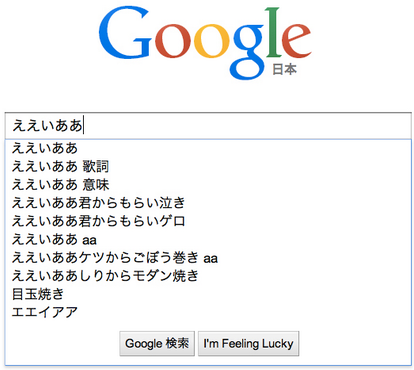Select the first suggestion ええいああ
This screenshot has height=370, width=414.
pyautogui.click(x=208, y=148)
